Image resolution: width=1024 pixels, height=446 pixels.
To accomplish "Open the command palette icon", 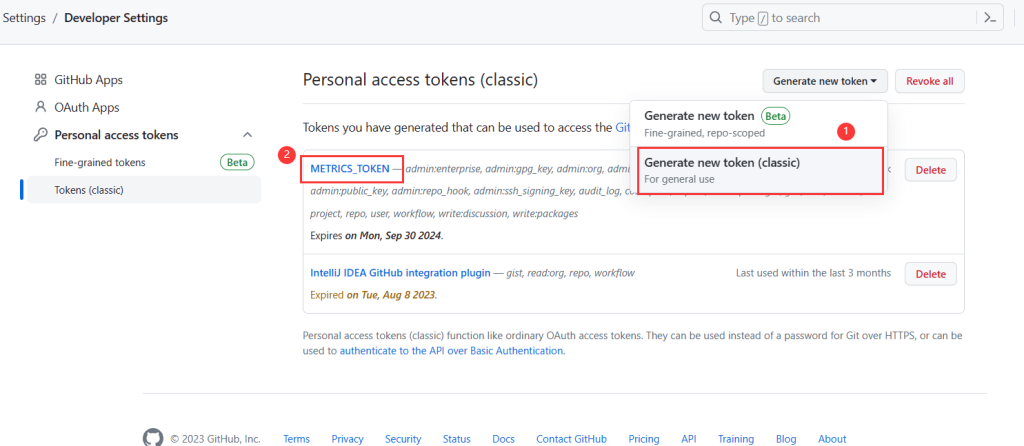I will point(989,18).
